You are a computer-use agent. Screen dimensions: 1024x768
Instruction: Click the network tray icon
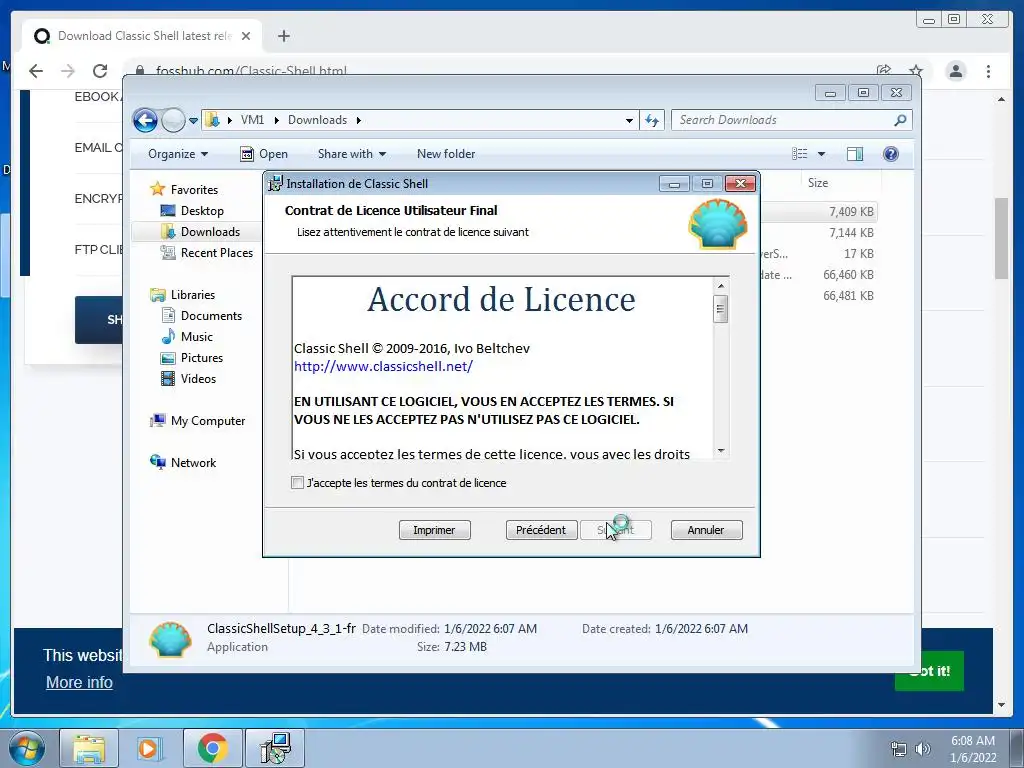point(899,749)
